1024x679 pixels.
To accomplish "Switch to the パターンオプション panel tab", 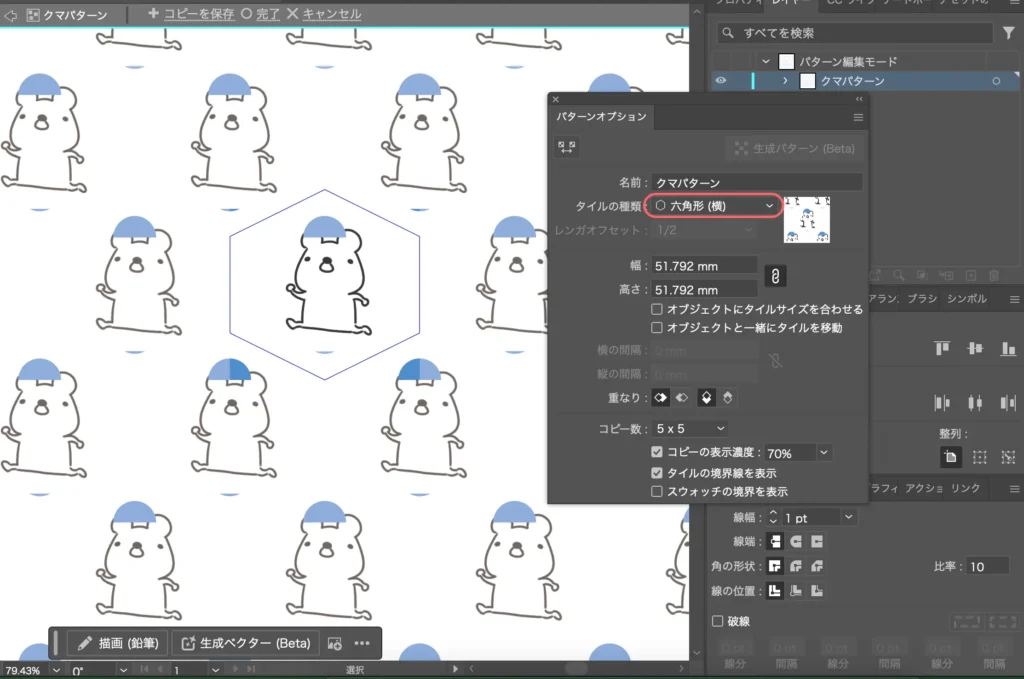I will [x=599, y=117].
